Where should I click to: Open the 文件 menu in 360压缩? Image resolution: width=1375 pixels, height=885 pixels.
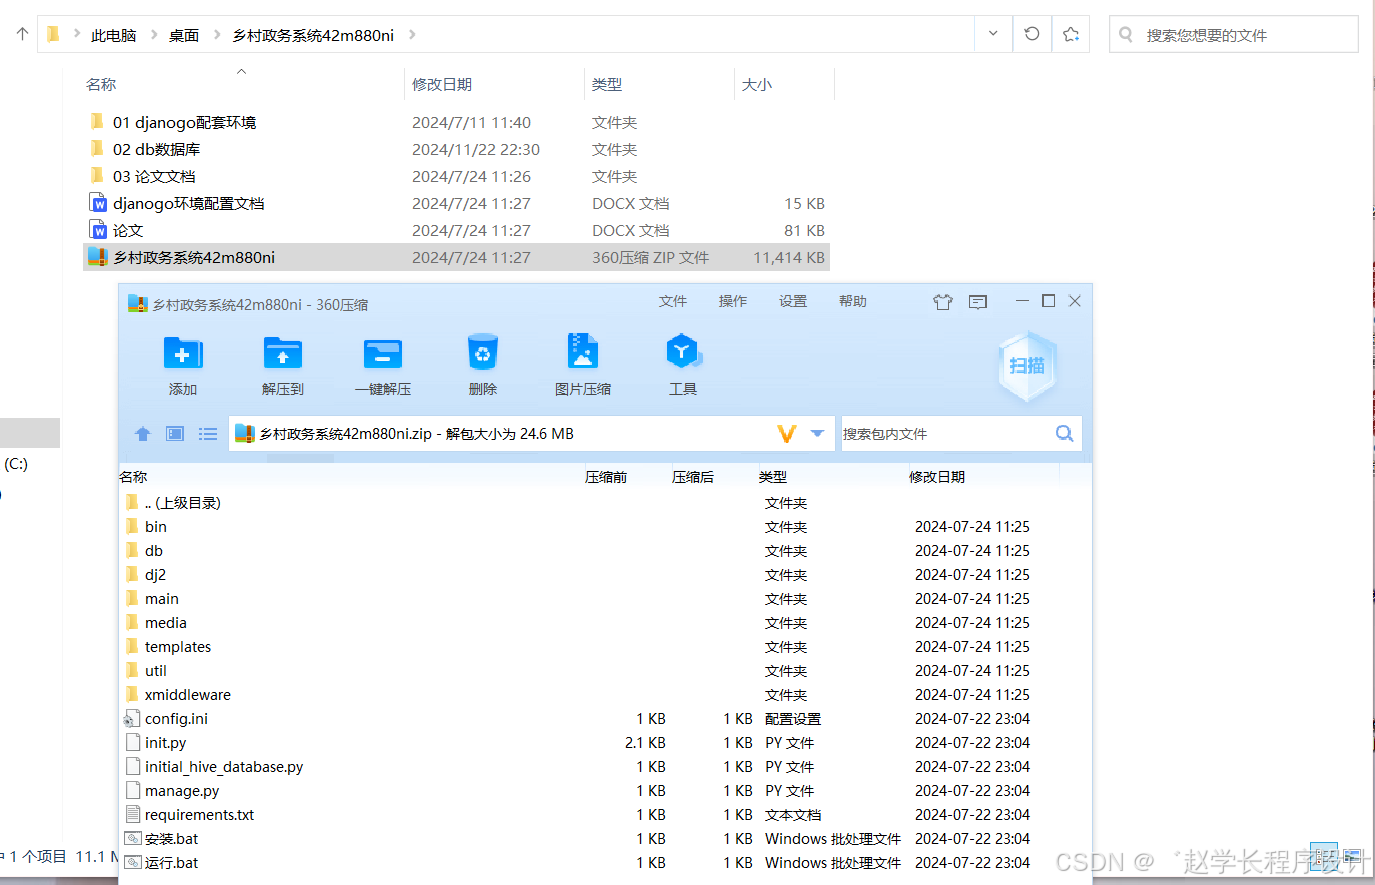pyautogui.click(x=673, y=301)
